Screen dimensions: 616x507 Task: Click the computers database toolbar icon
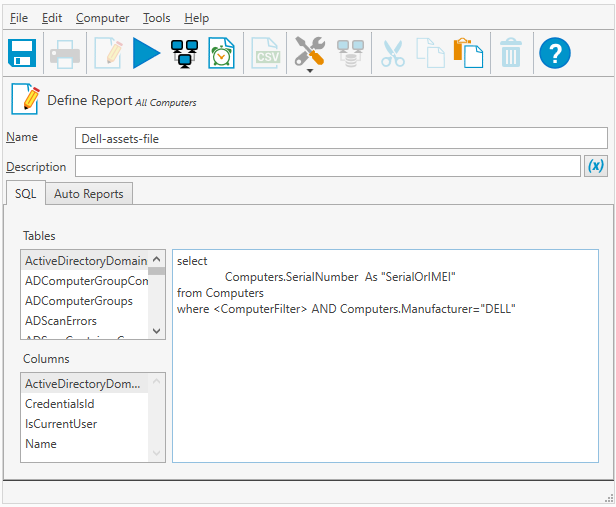tap(350, 53)
